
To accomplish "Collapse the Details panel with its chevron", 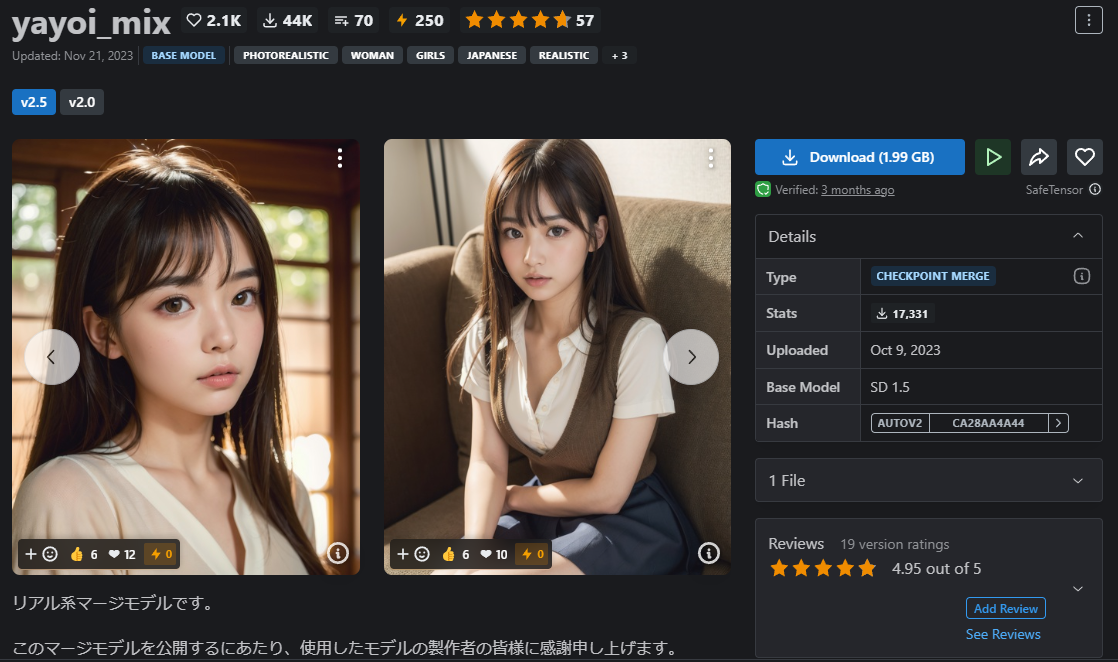I will tap(1078, 236).
